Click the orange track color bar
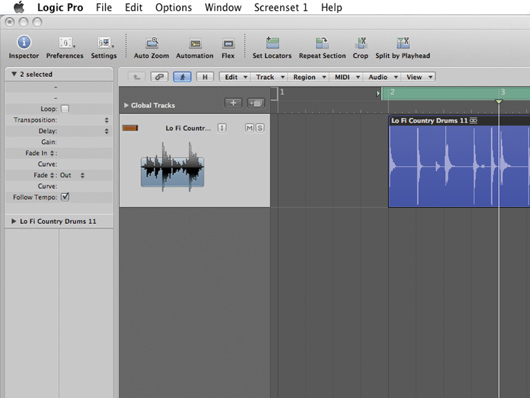The height and width of the screenshot is (398, 530). click(x=130, y=128)
